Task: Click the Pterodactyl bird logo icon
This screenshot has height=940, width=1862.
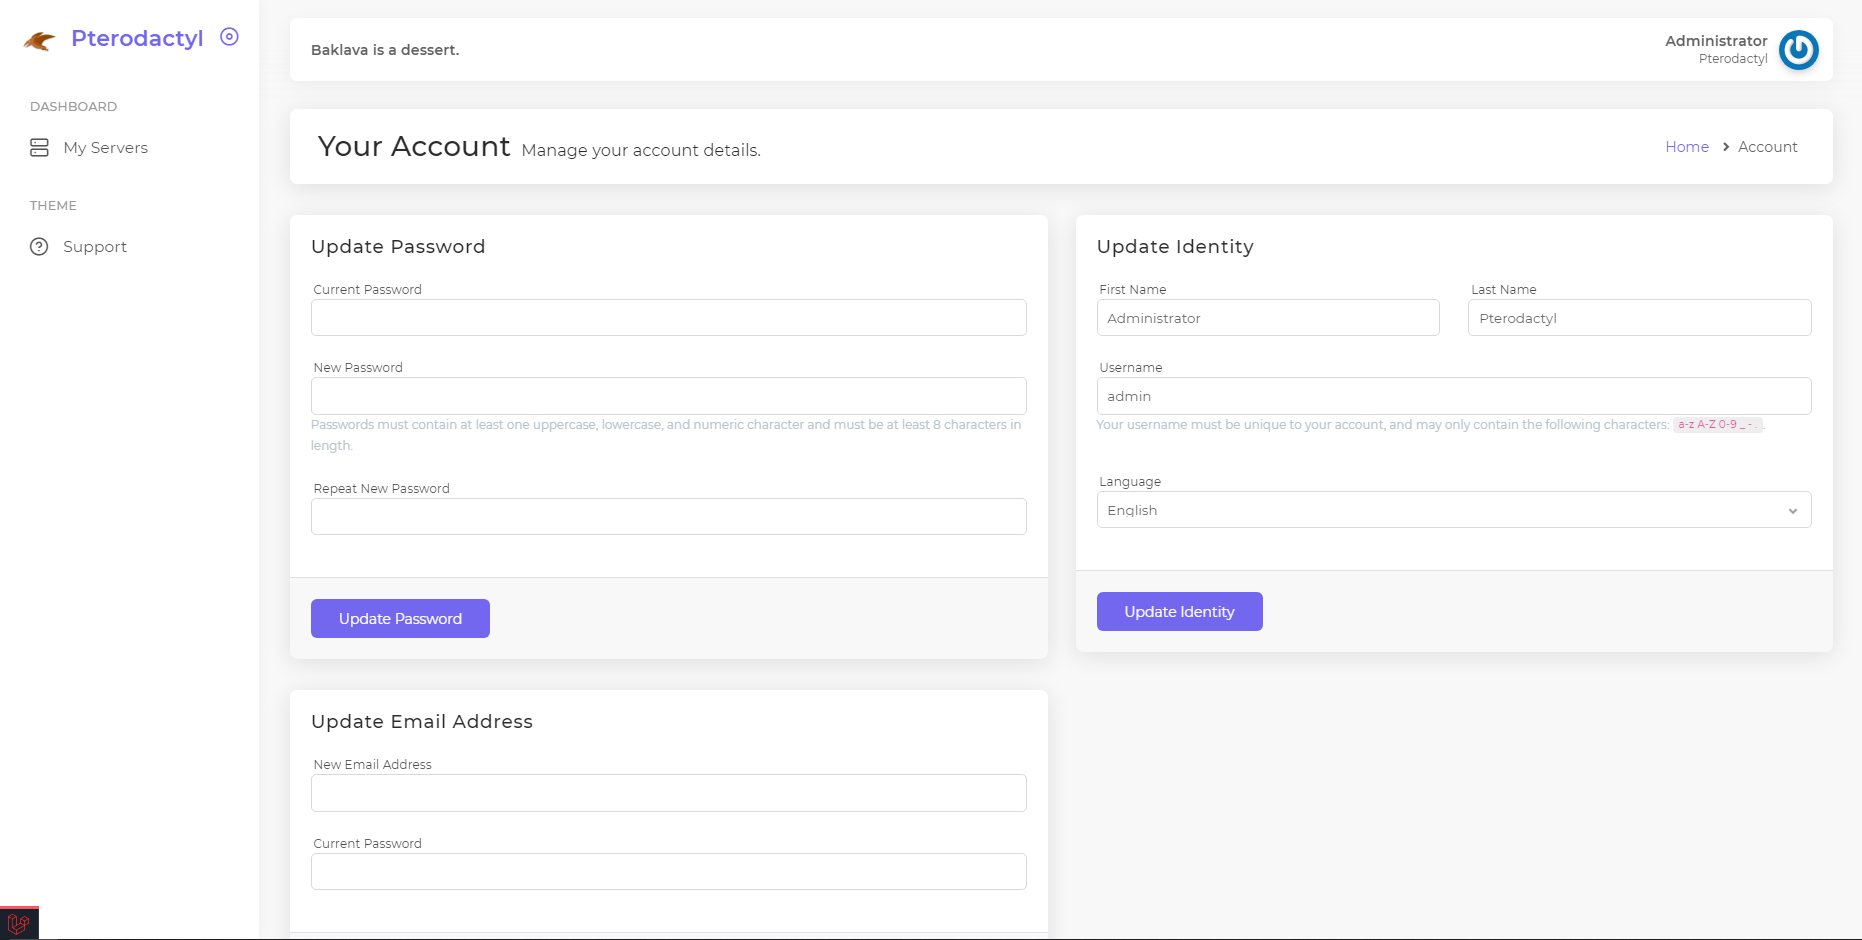Action: point(39,41)
